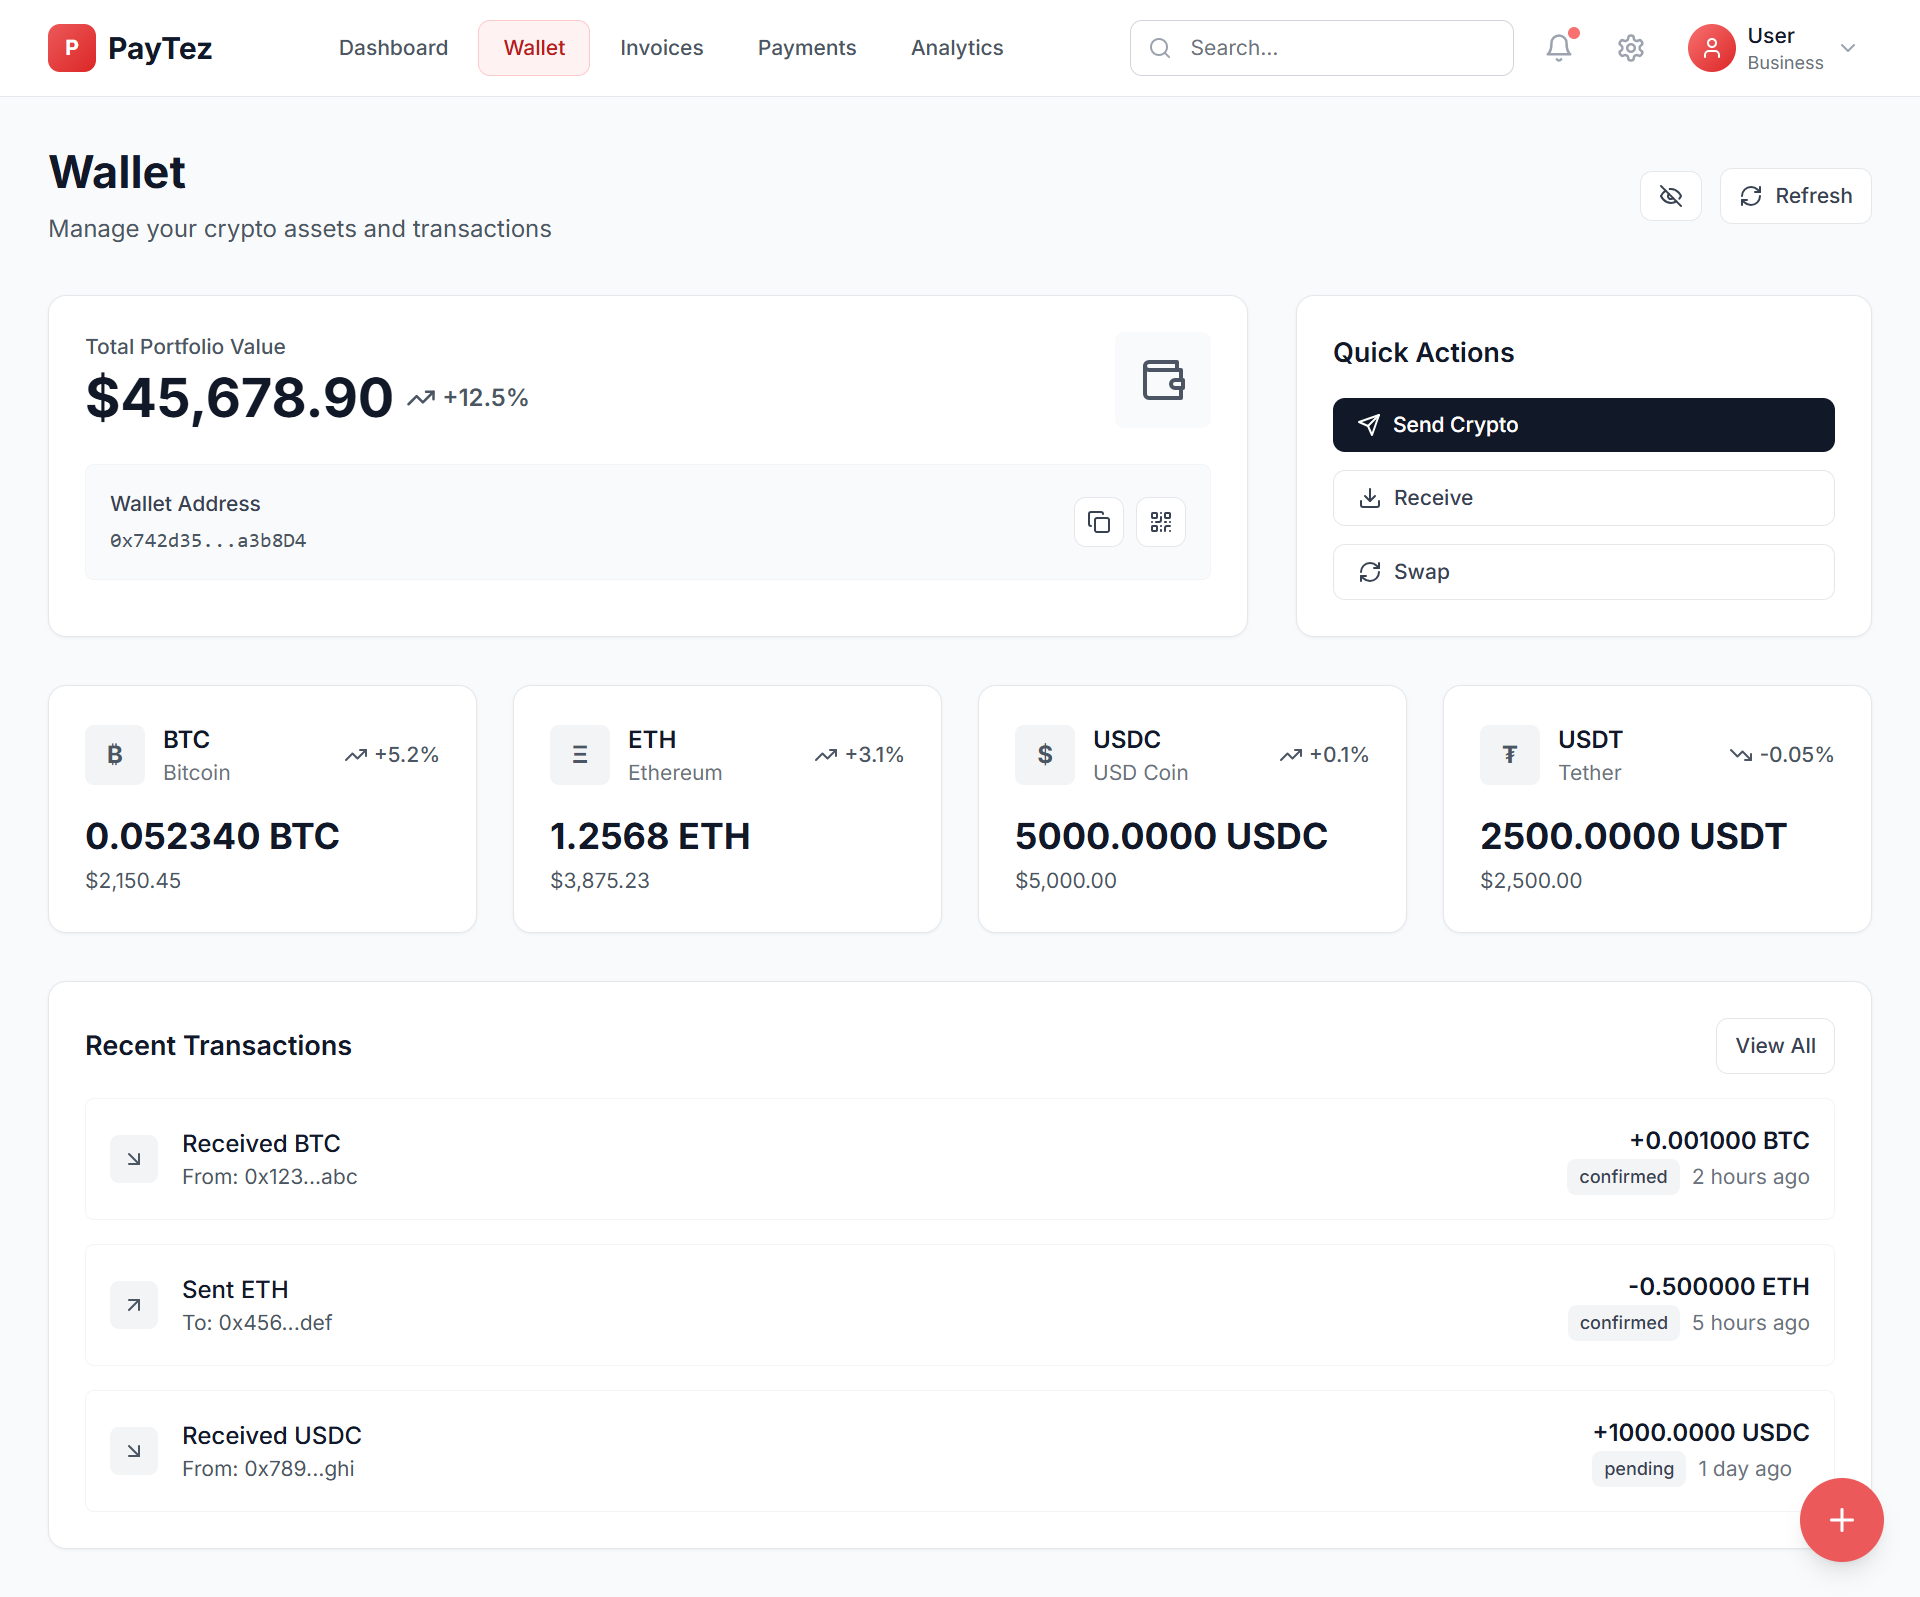Go to the Analytics tab
Screen dimensions: 1920x1597
point(956,48)
